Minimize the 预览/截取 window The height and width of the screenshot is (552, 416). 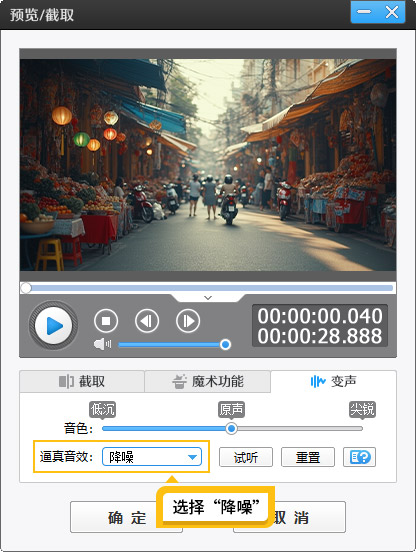click(364, 12)
